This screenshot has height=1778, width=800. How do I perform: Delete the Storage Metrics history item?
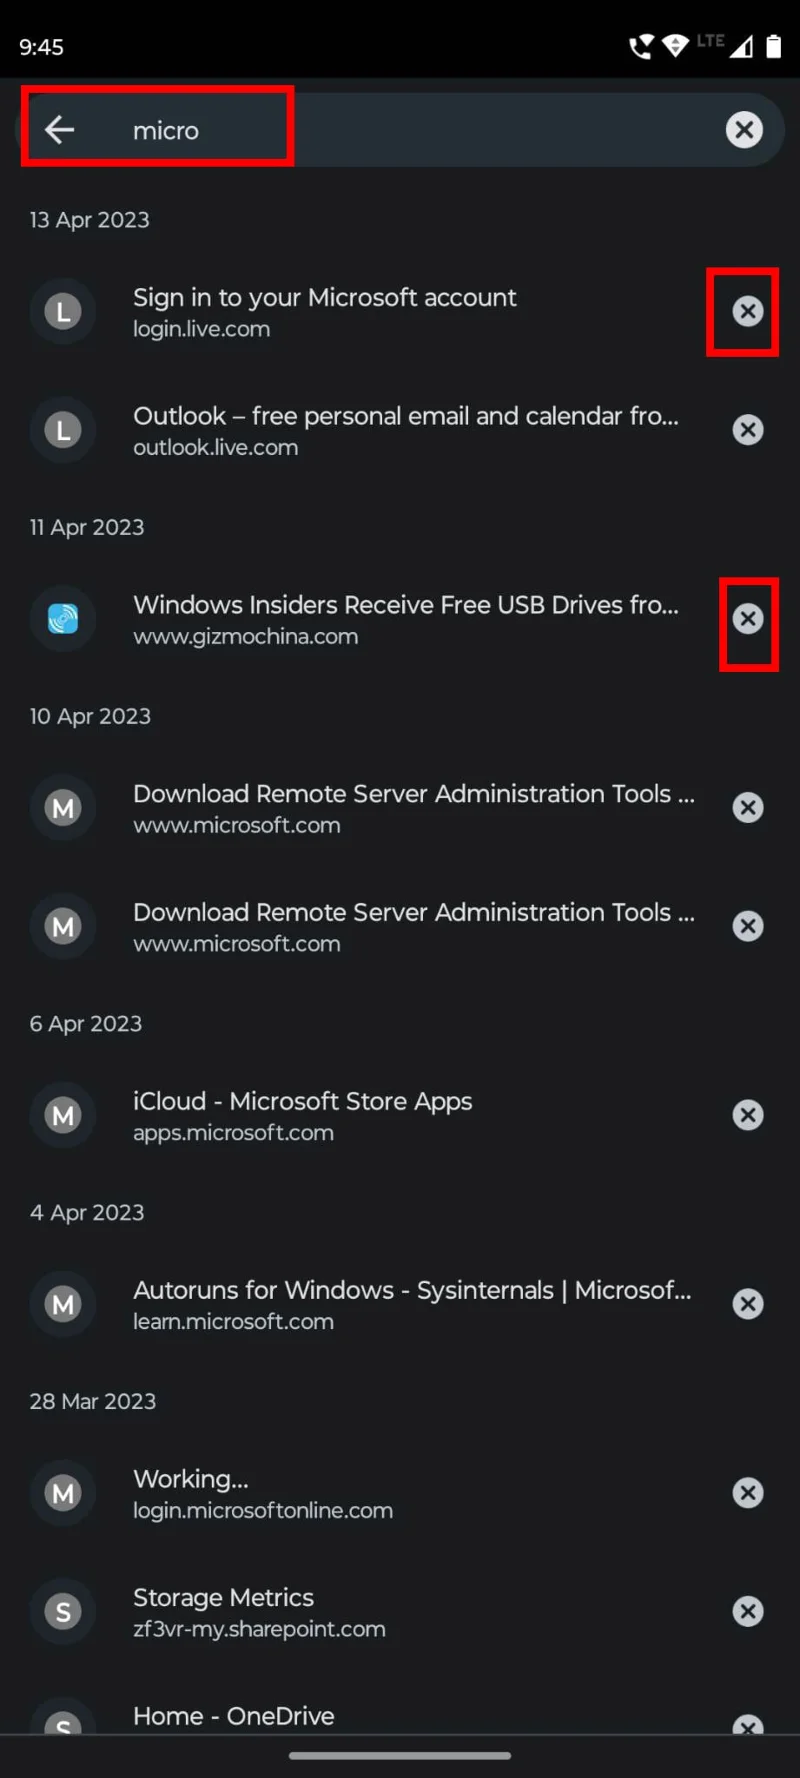(747, 1611)
